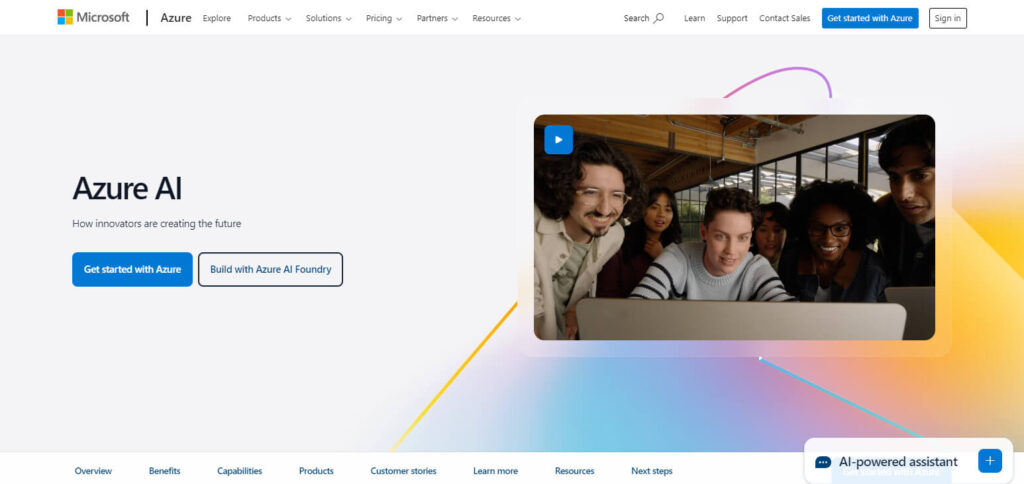1024x484 pixels.
Task: Jump to Capabilities section tab
Action: [x=240, y=471]
